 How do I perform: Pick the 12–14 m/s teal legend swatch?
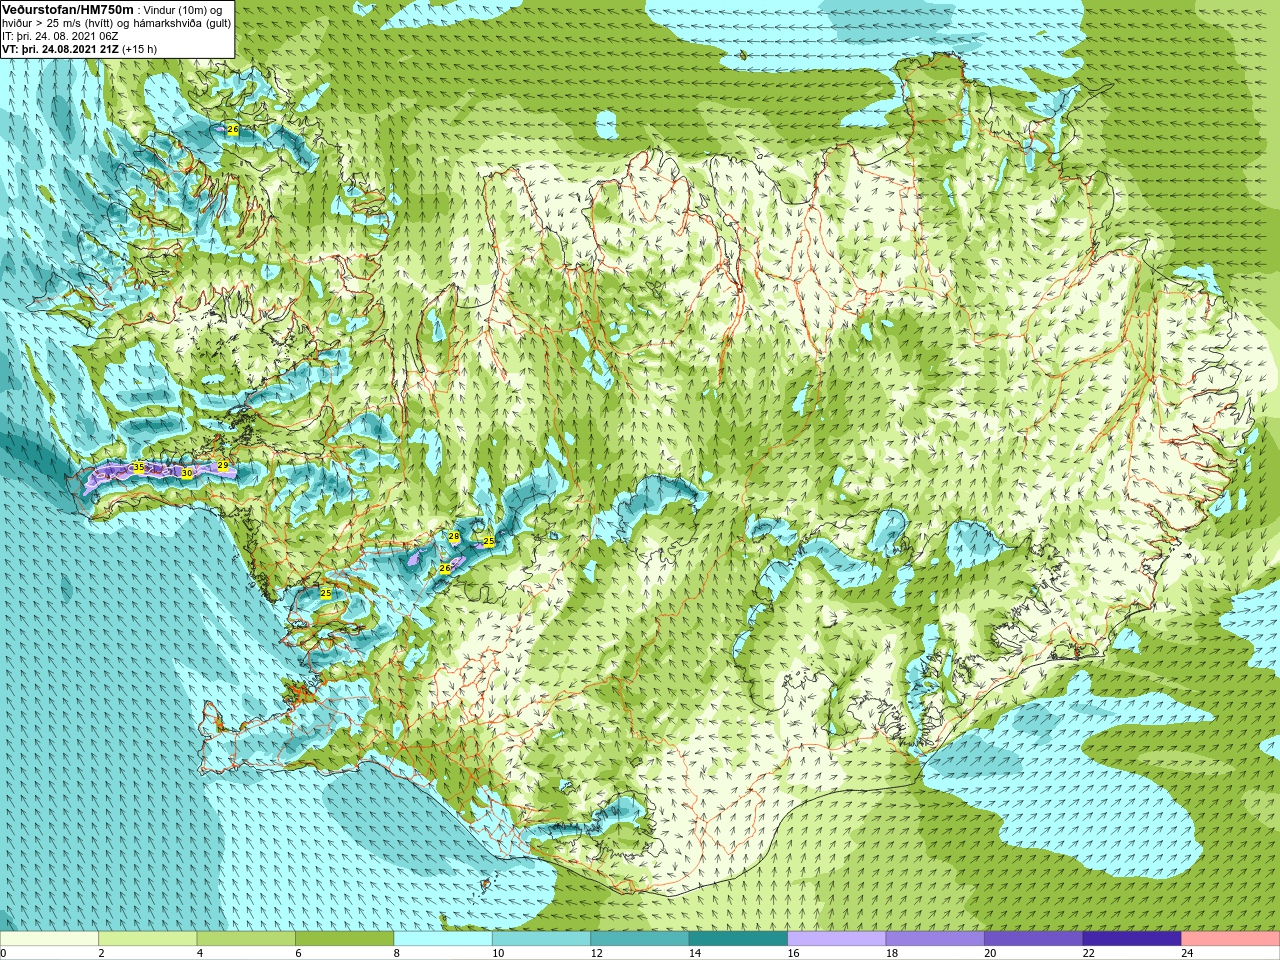tap(640, 939)
